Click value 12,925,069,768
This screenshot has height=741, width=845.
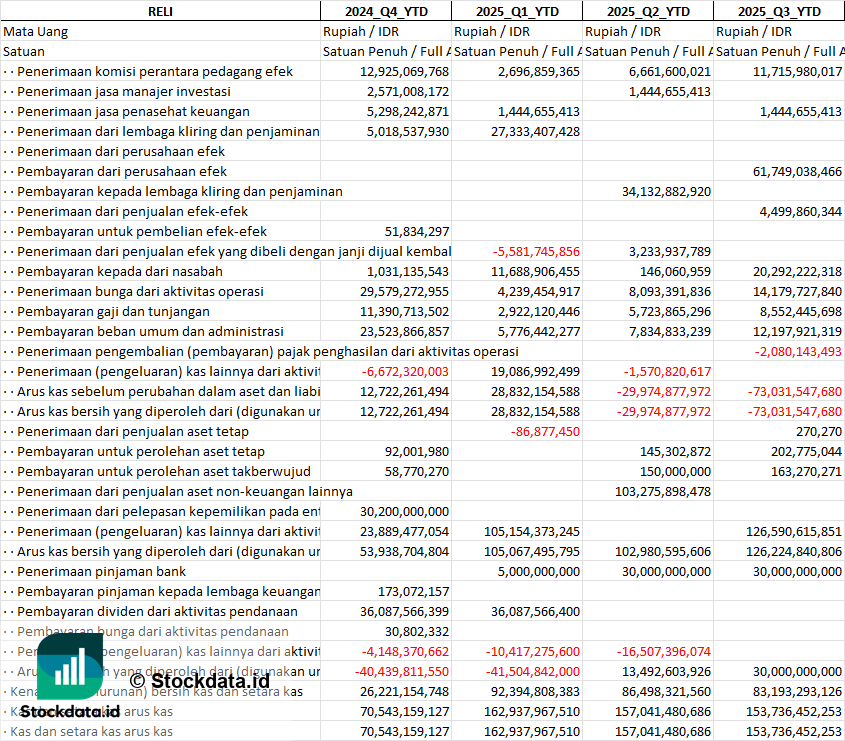[x=404, y=72]
